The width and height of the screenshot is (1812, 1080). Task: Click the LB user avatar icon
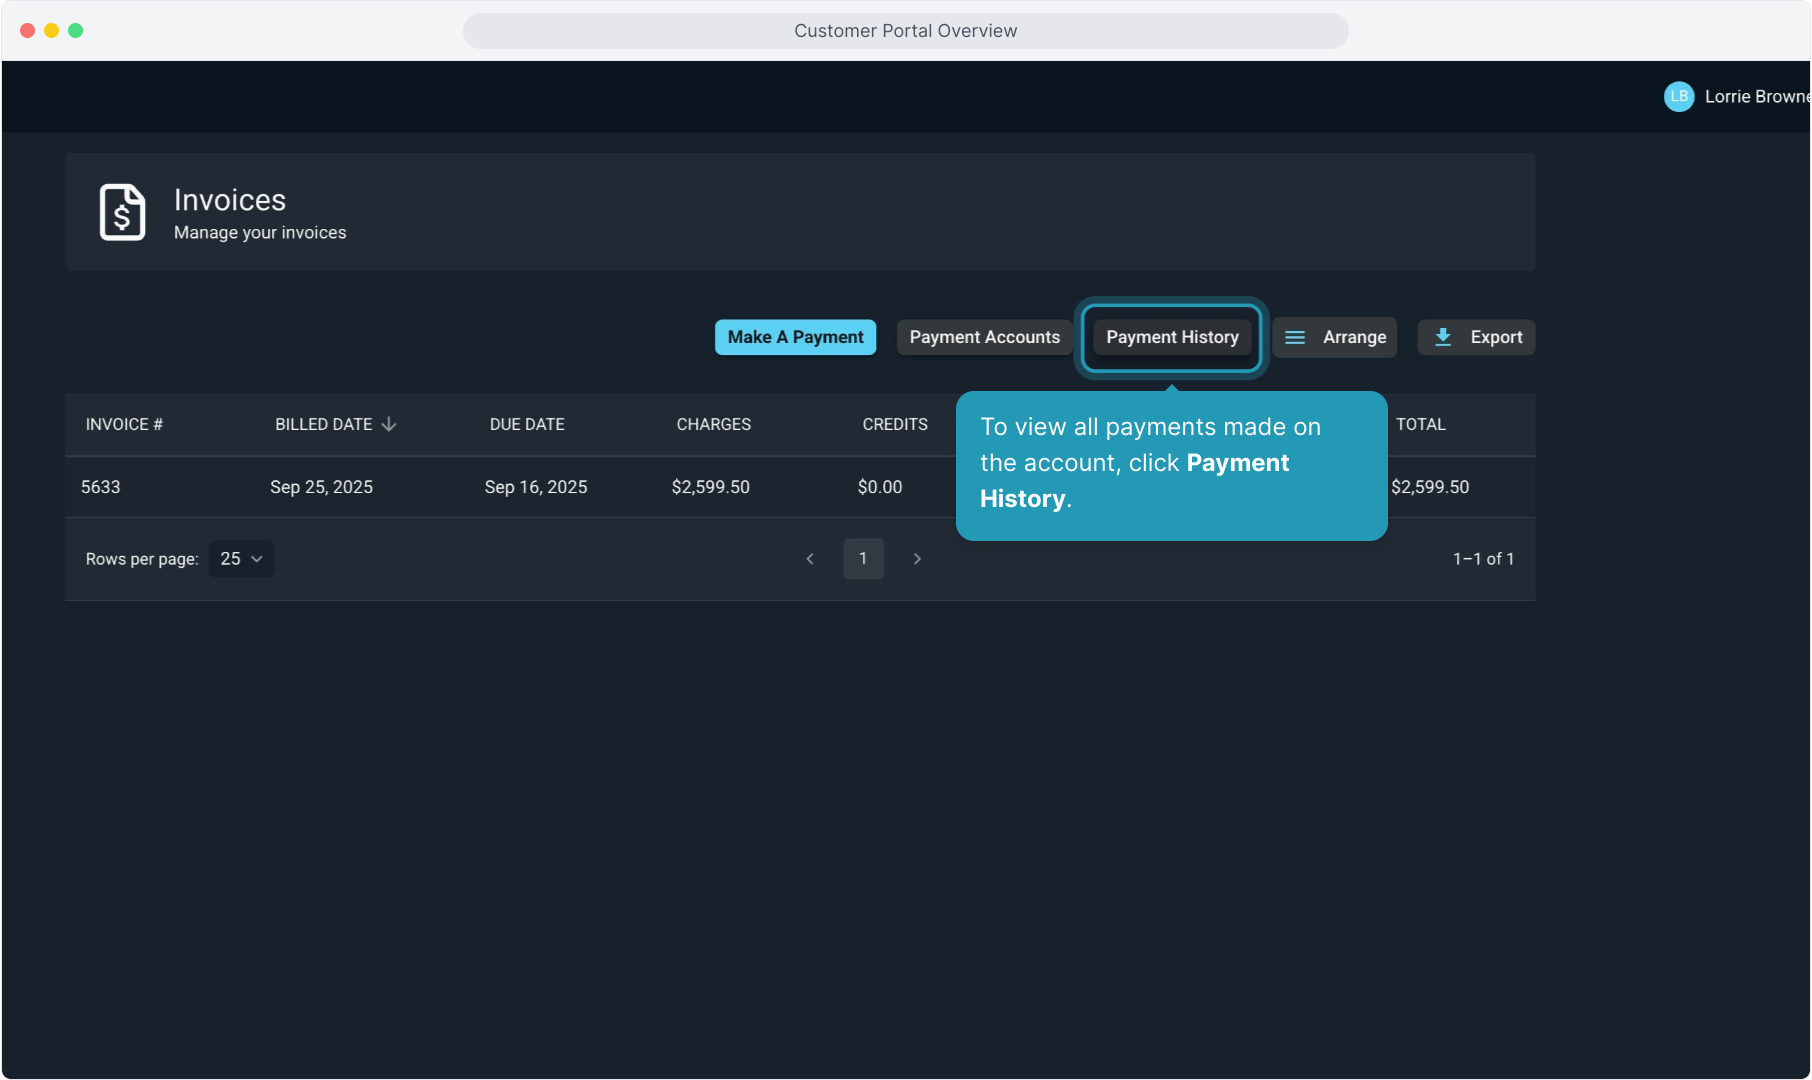click(1678, 97)
